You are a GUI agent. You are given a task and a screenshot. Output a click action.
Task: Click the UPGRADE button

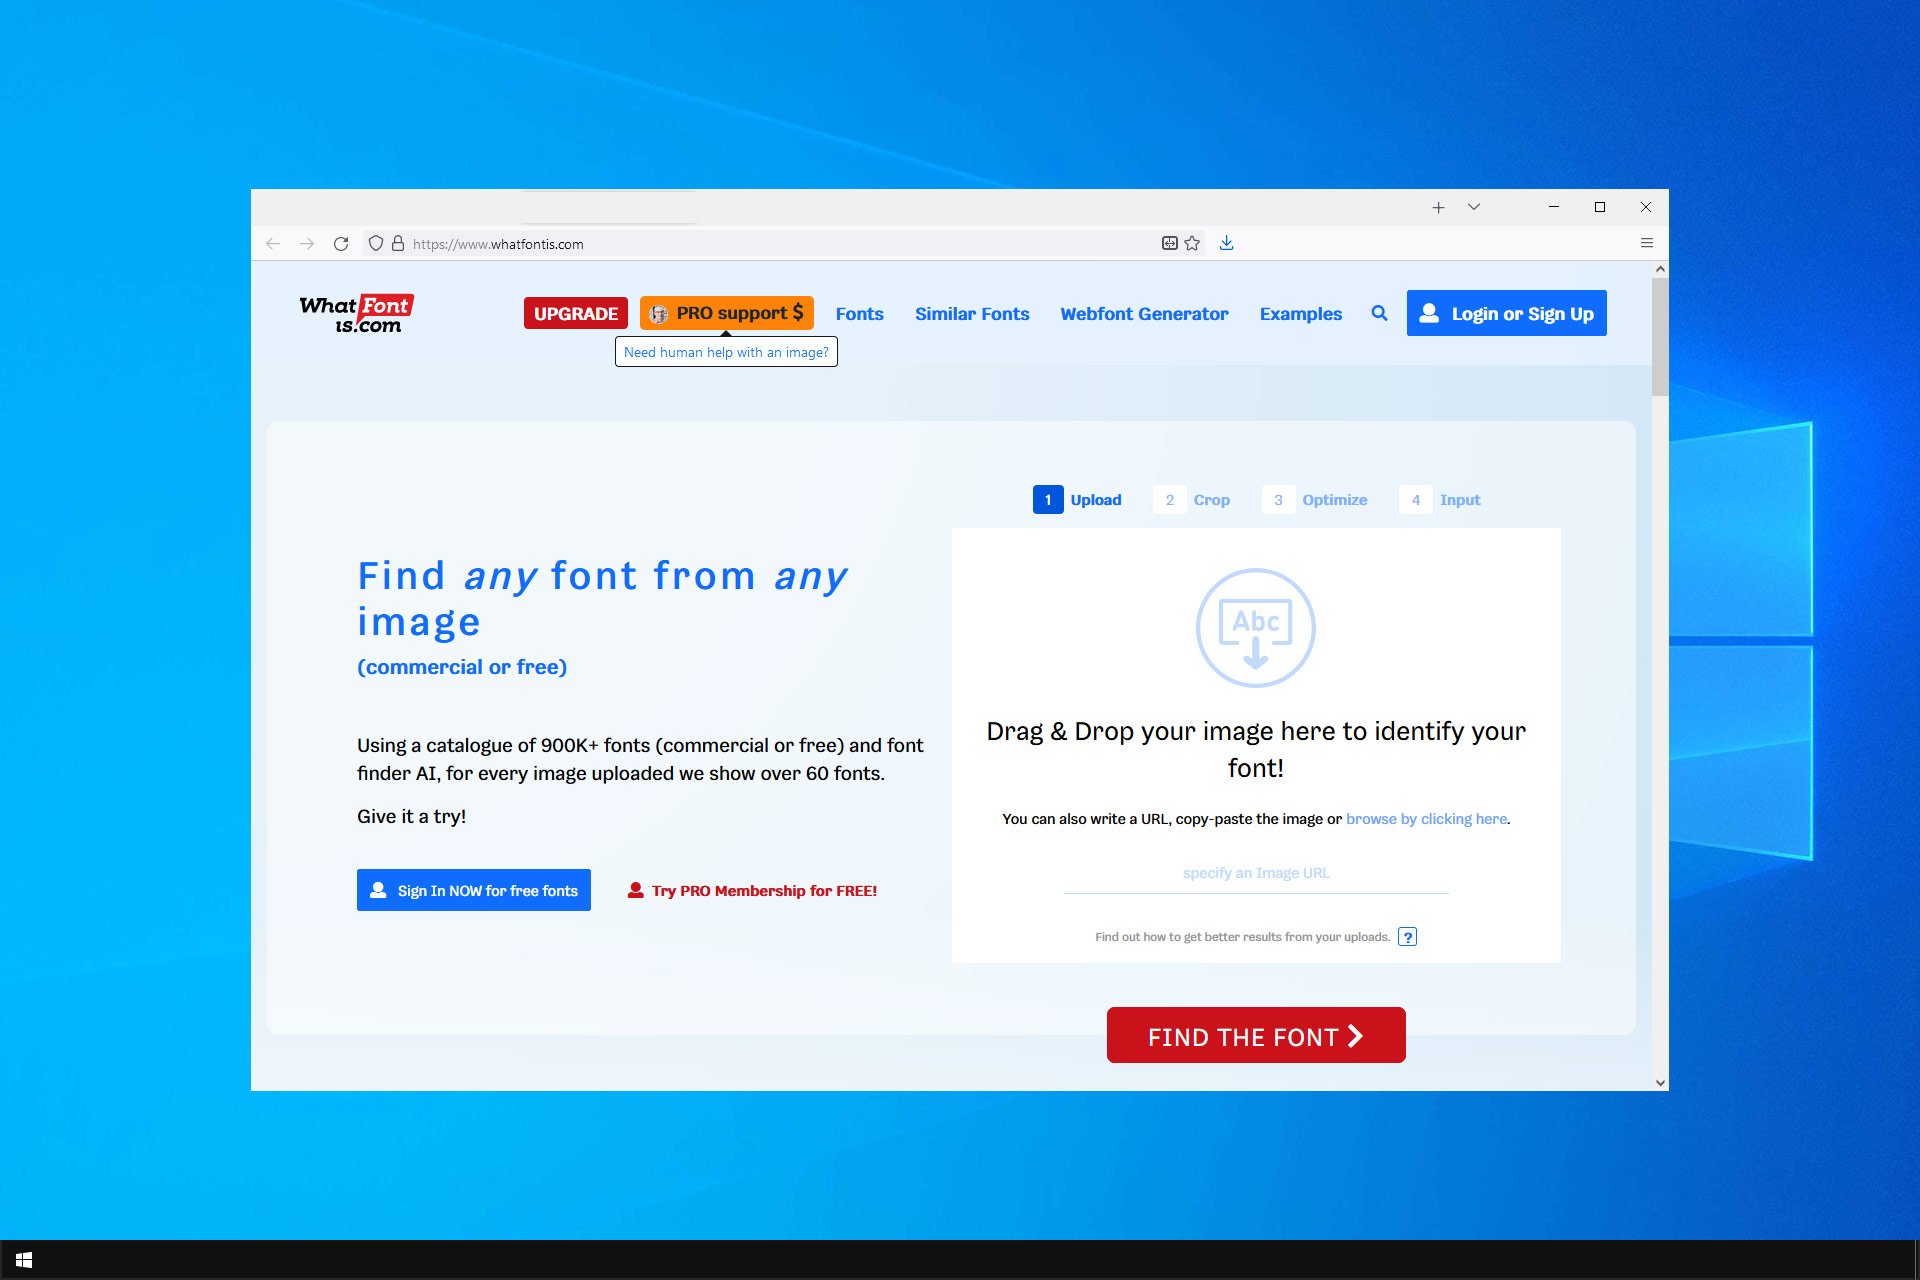576,313
